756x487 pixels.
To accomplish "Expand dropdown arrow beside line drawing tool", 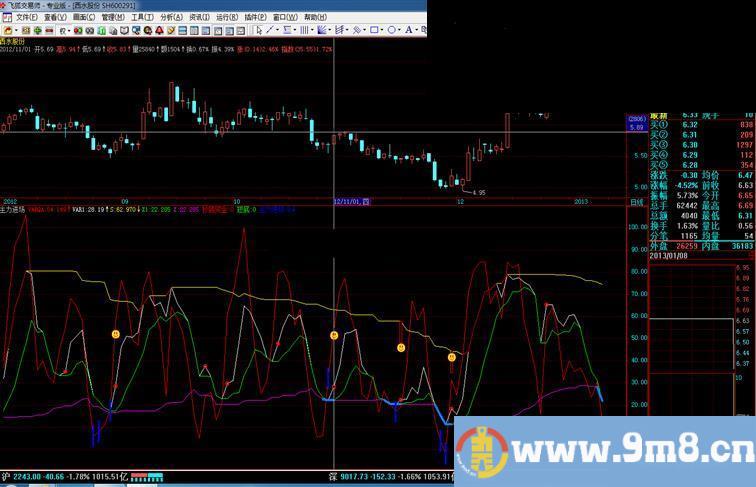I will (x=279, y=29).
